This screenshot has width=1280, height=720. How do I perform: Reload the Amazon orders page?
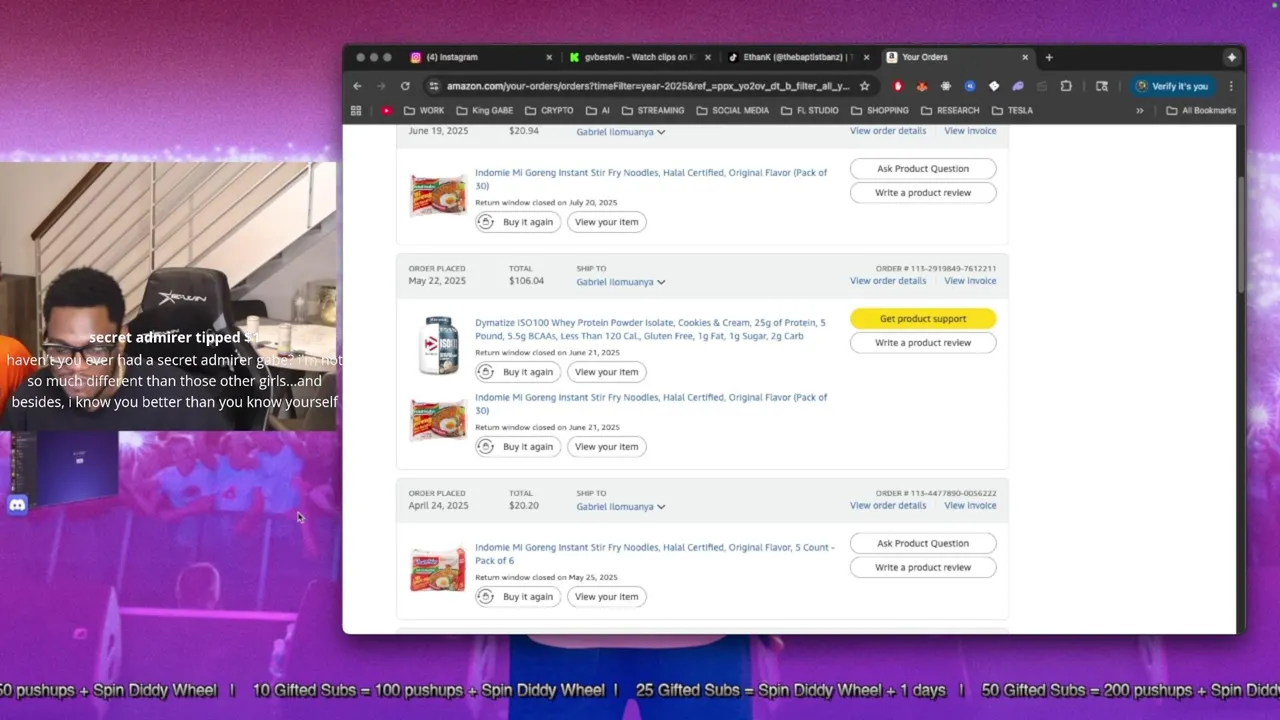(405, 86)
